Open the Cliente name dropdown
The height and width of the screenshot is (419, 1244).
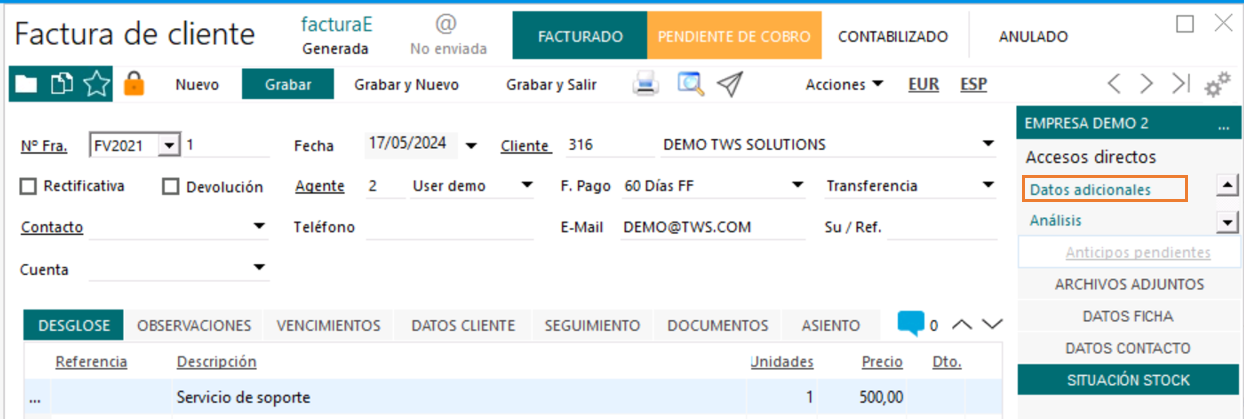[988, 145]
